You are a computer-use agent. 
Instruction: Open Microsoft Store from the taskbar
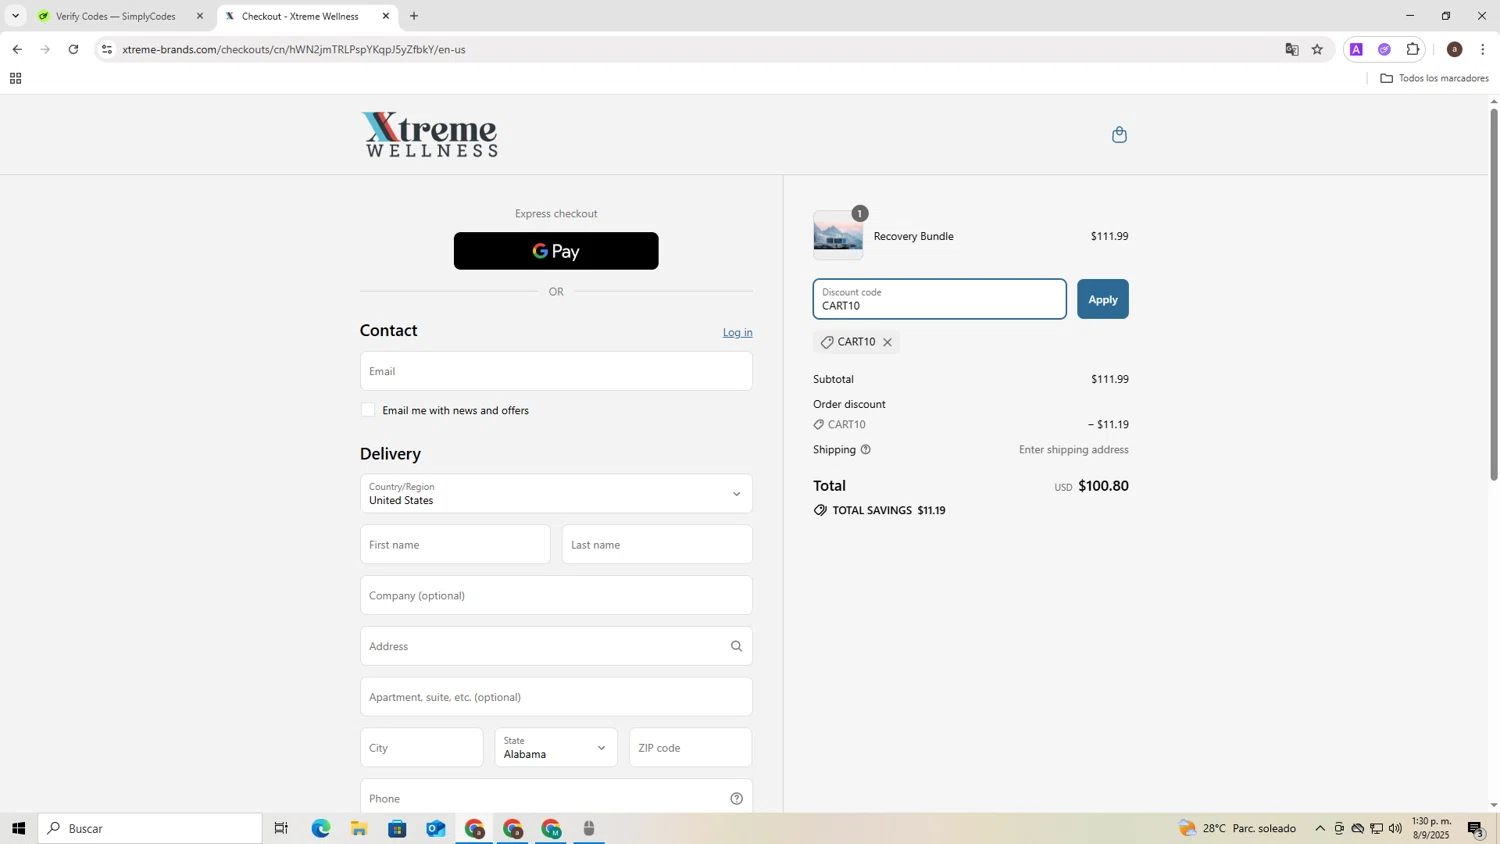[x=397, y=828]
